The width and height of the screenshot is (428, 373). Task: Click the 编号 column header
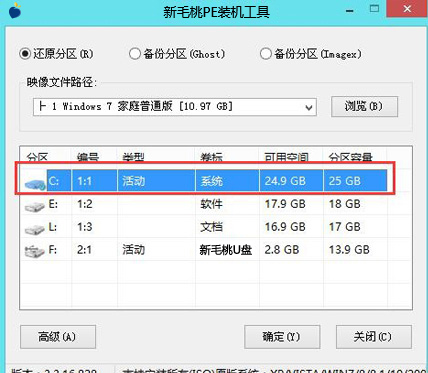[x=88, y=157]
